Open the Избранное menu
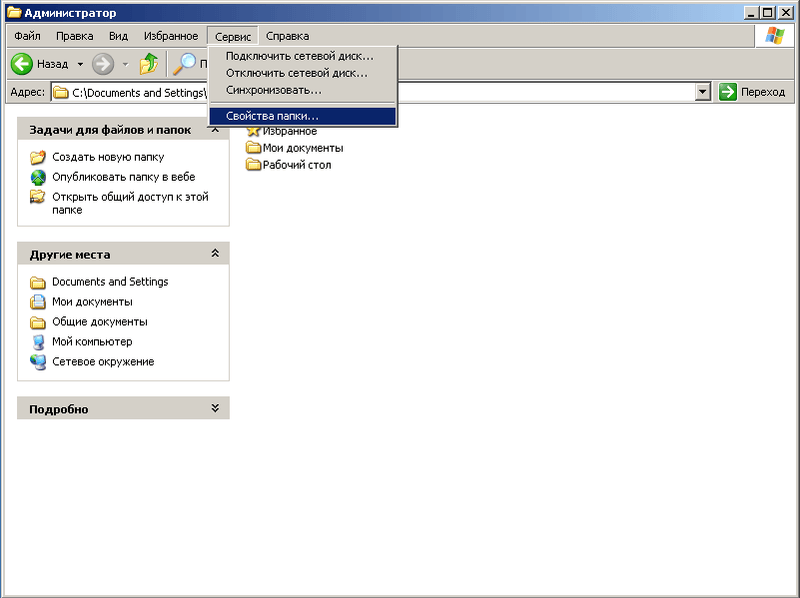The height and width of the screenshot is (598, 800). [171, 36]
